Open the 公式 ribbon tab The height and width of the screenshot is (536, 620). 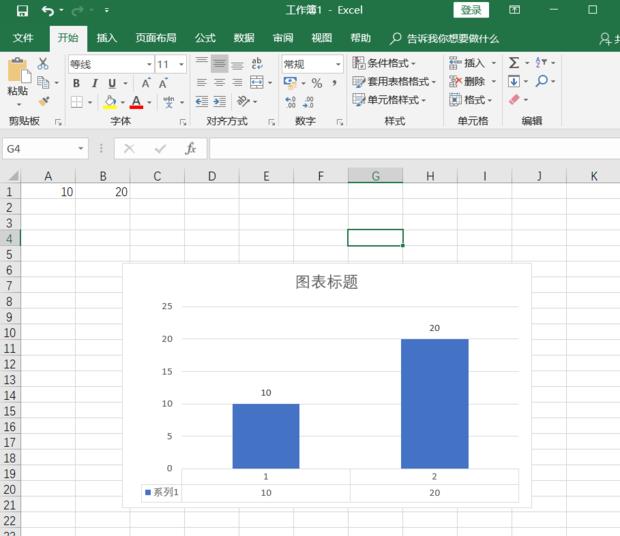coord(205,38)
